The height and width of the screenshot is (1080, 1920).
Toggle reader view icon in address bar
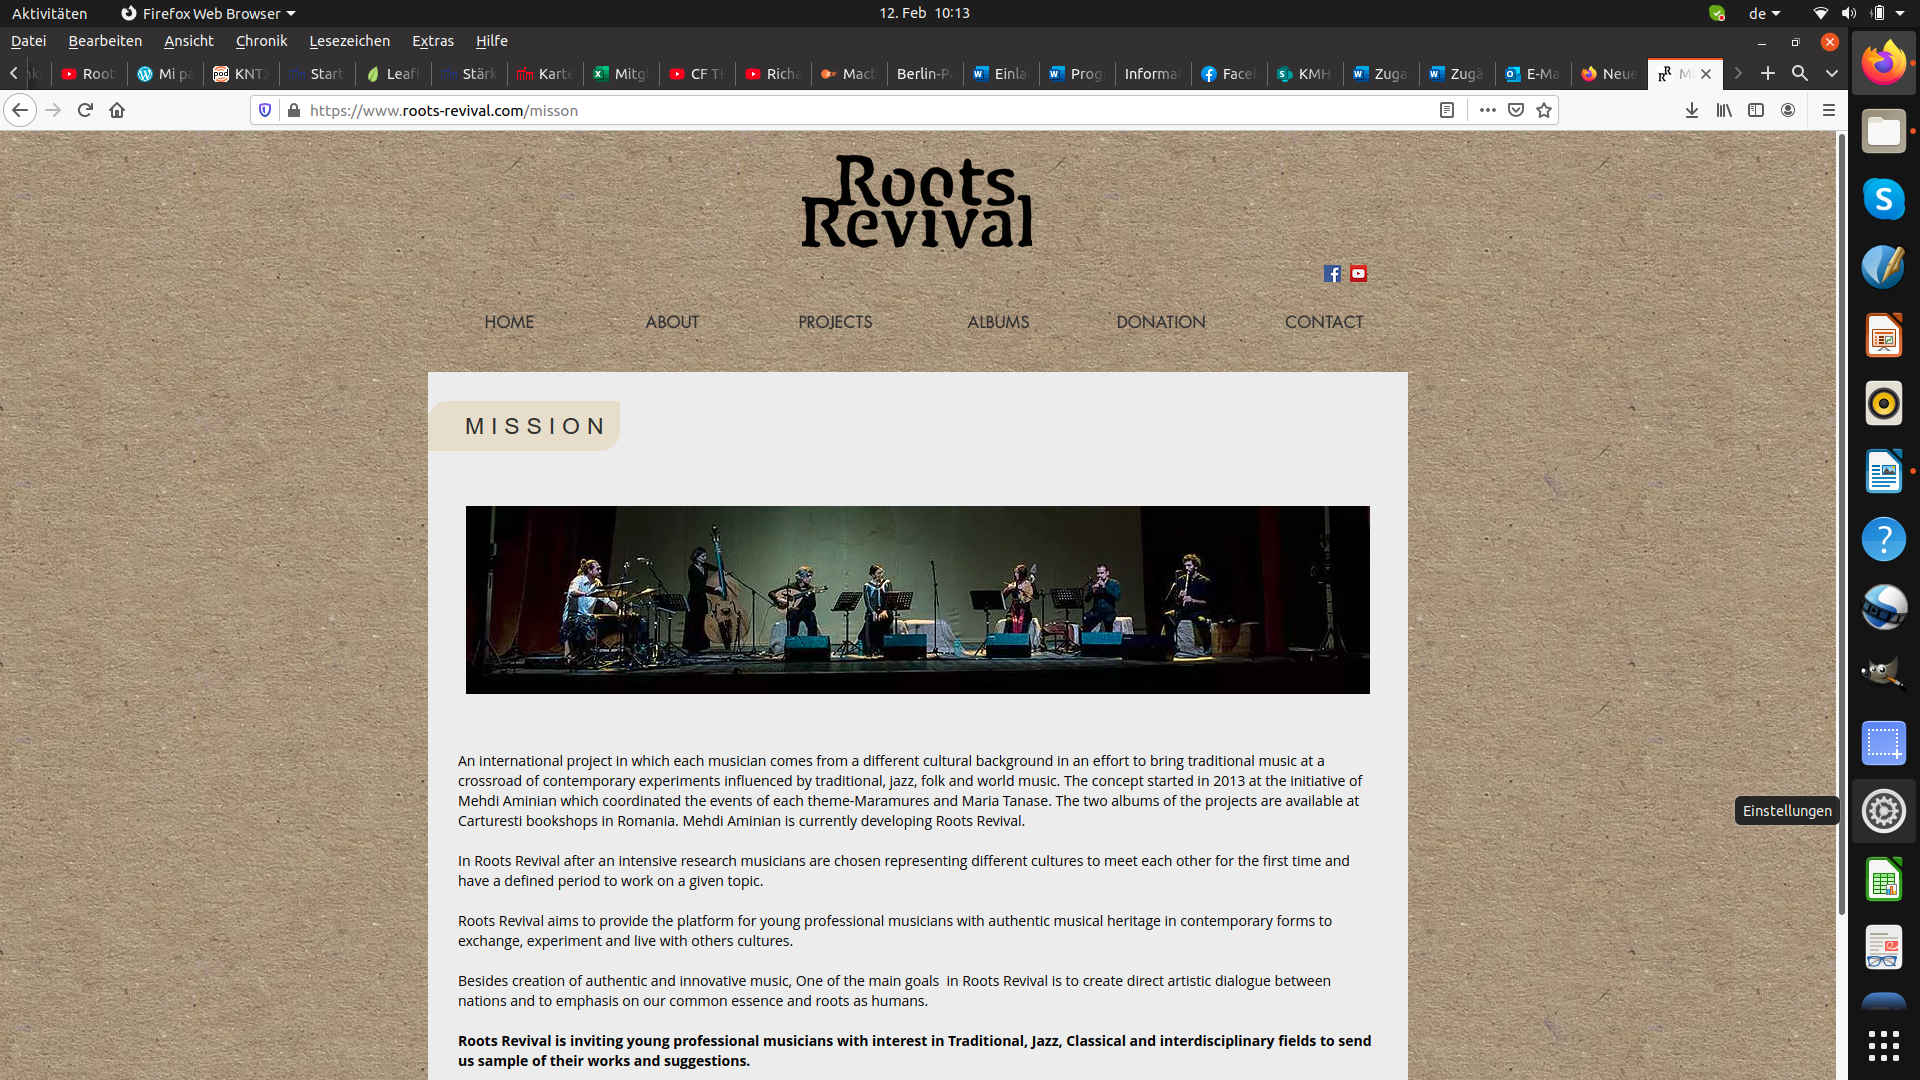(x=1446, y=110)
